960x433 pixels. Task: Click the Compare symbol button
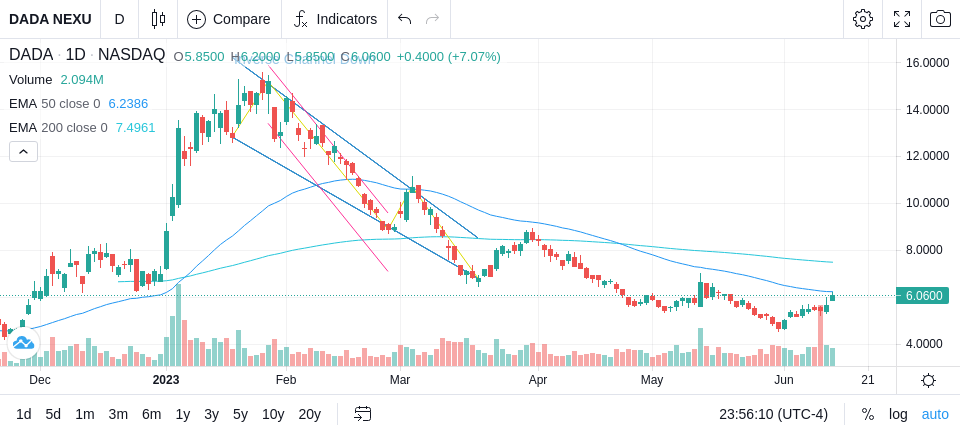pyautogui.click(x=229, y=19)
